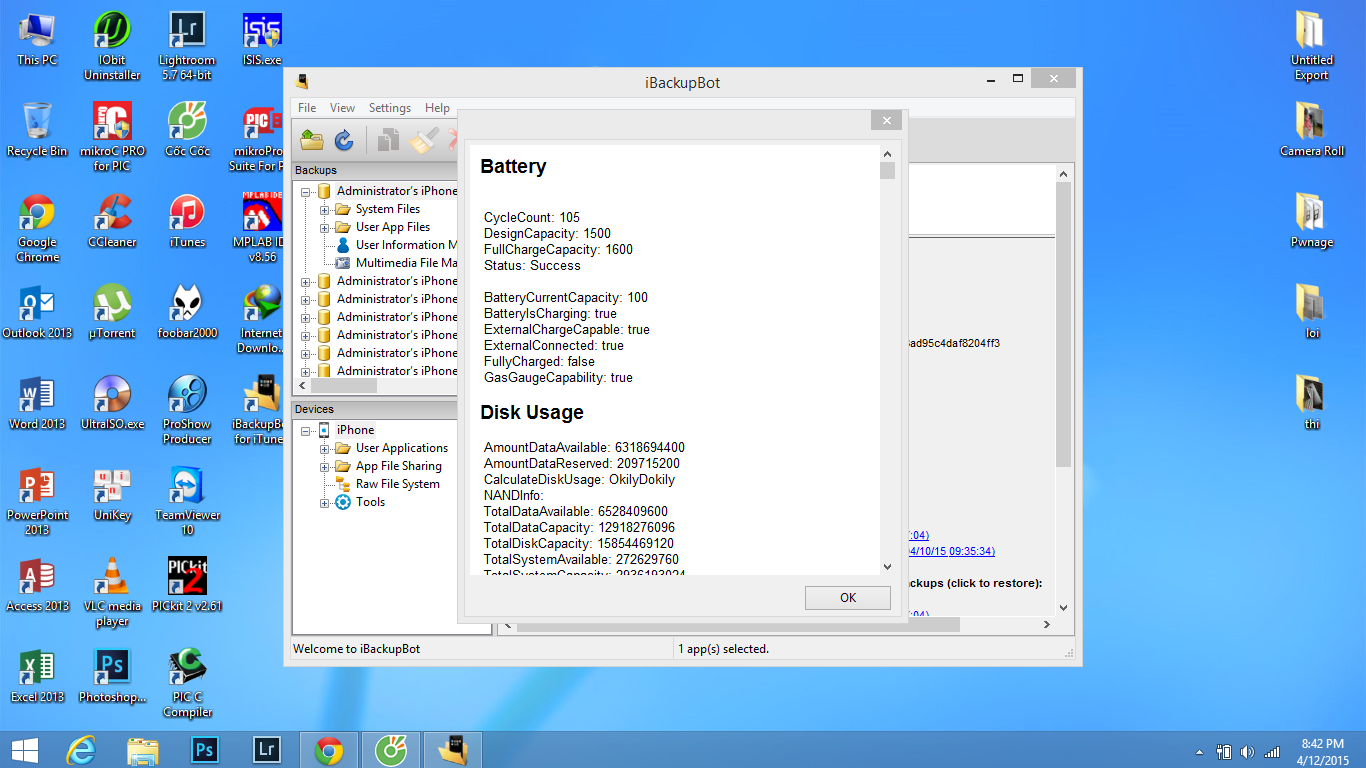Screen dimensions: 1366x768
Task: Click the foobar2000 desktop icon
Action: coord(187,312)
